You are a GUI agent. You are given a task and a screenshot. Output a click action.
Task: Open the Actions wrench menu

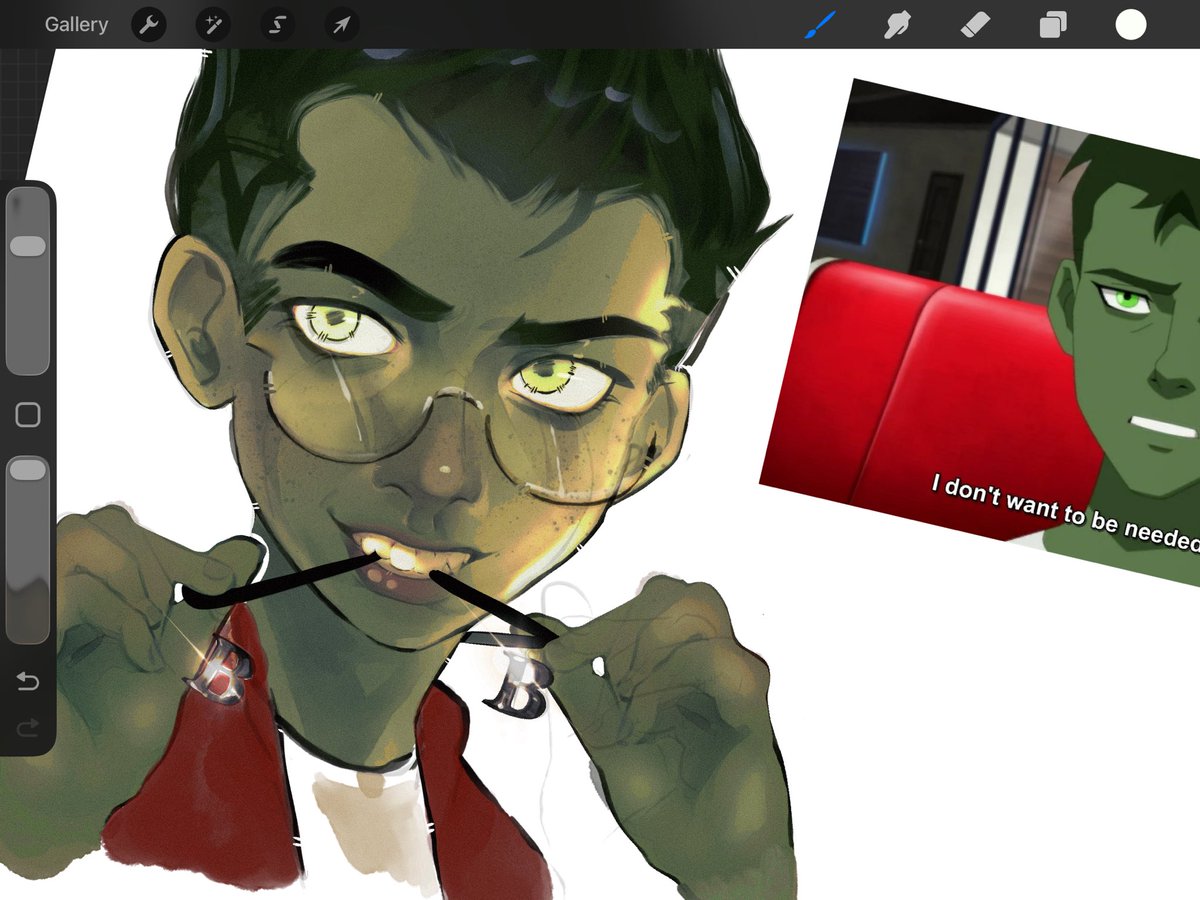tap(149, 25)
